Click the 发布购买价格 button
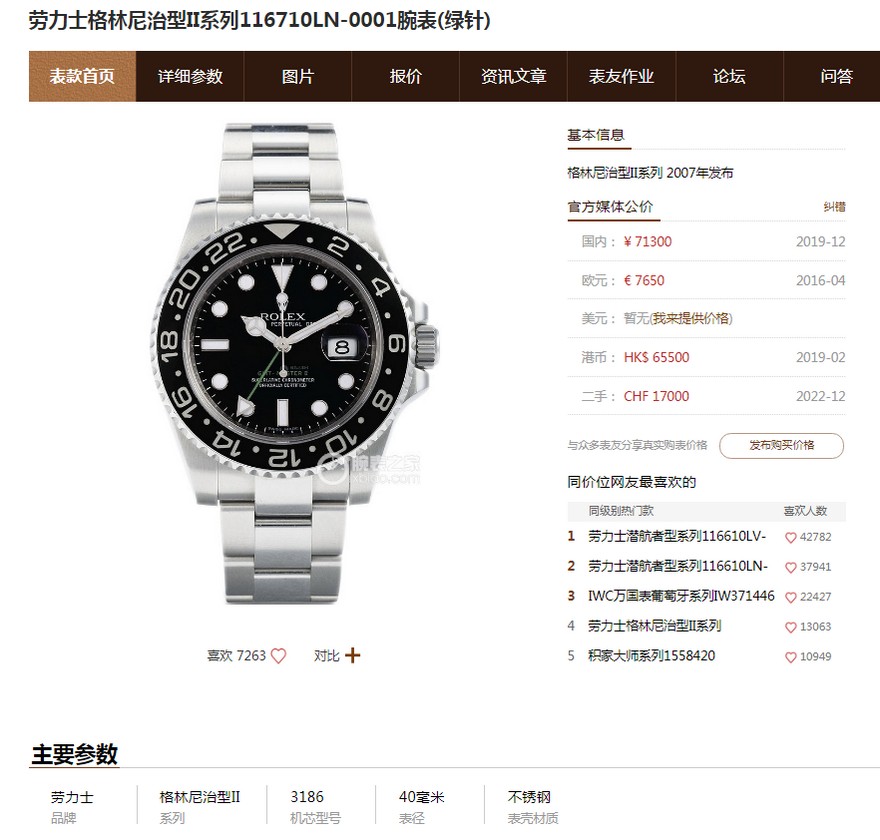This screenshot has height=840, width=880. [781, 446]
